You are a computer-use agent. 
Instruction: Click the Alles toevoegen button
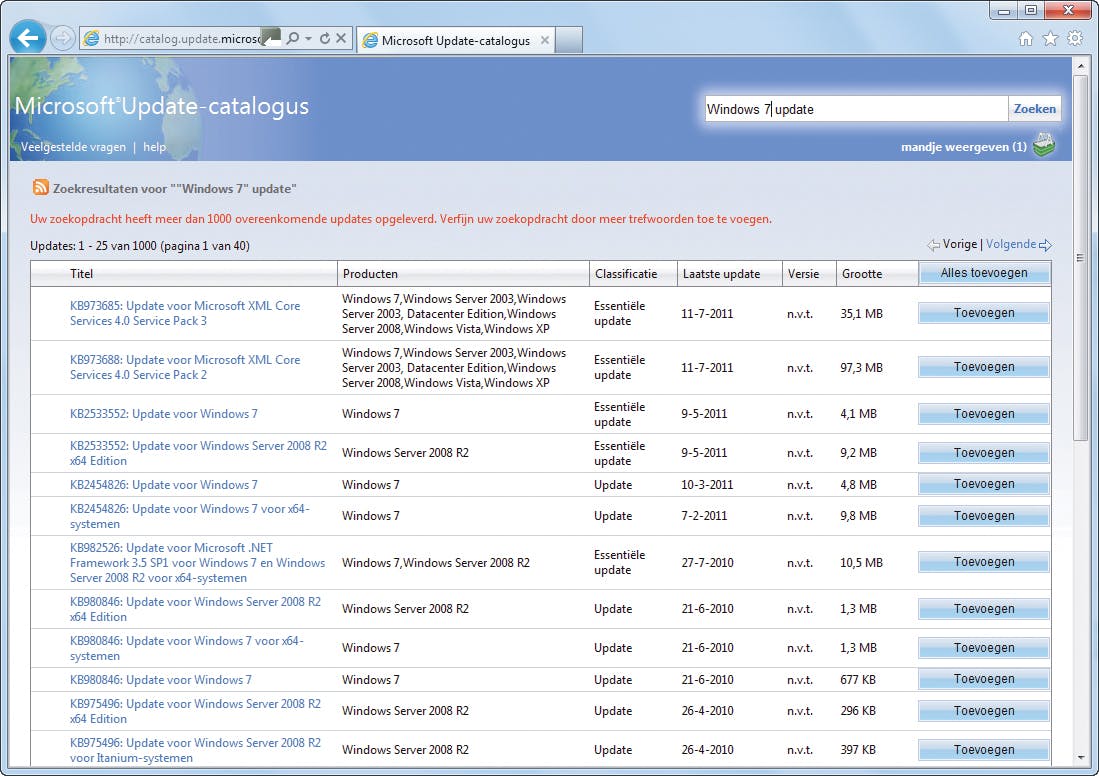pos(984,273)
